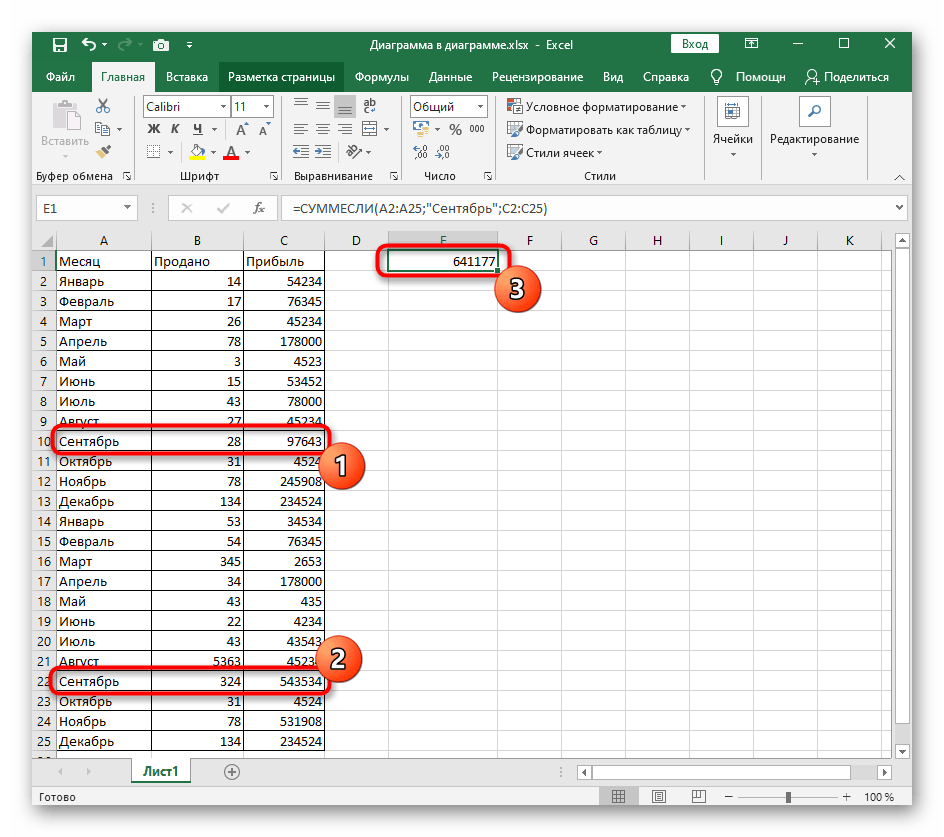Apply underline formatting (Ч)
This screenshot has width=944, height=837.
point(197,129)
